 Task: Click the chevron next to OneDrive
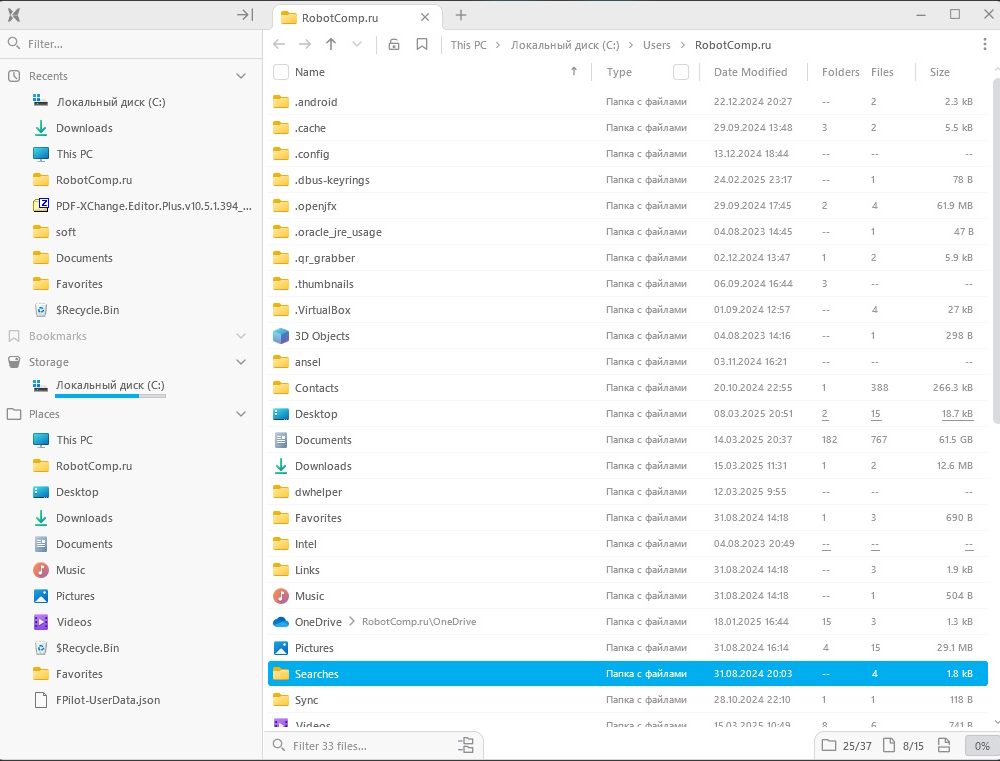coord(351,621)
